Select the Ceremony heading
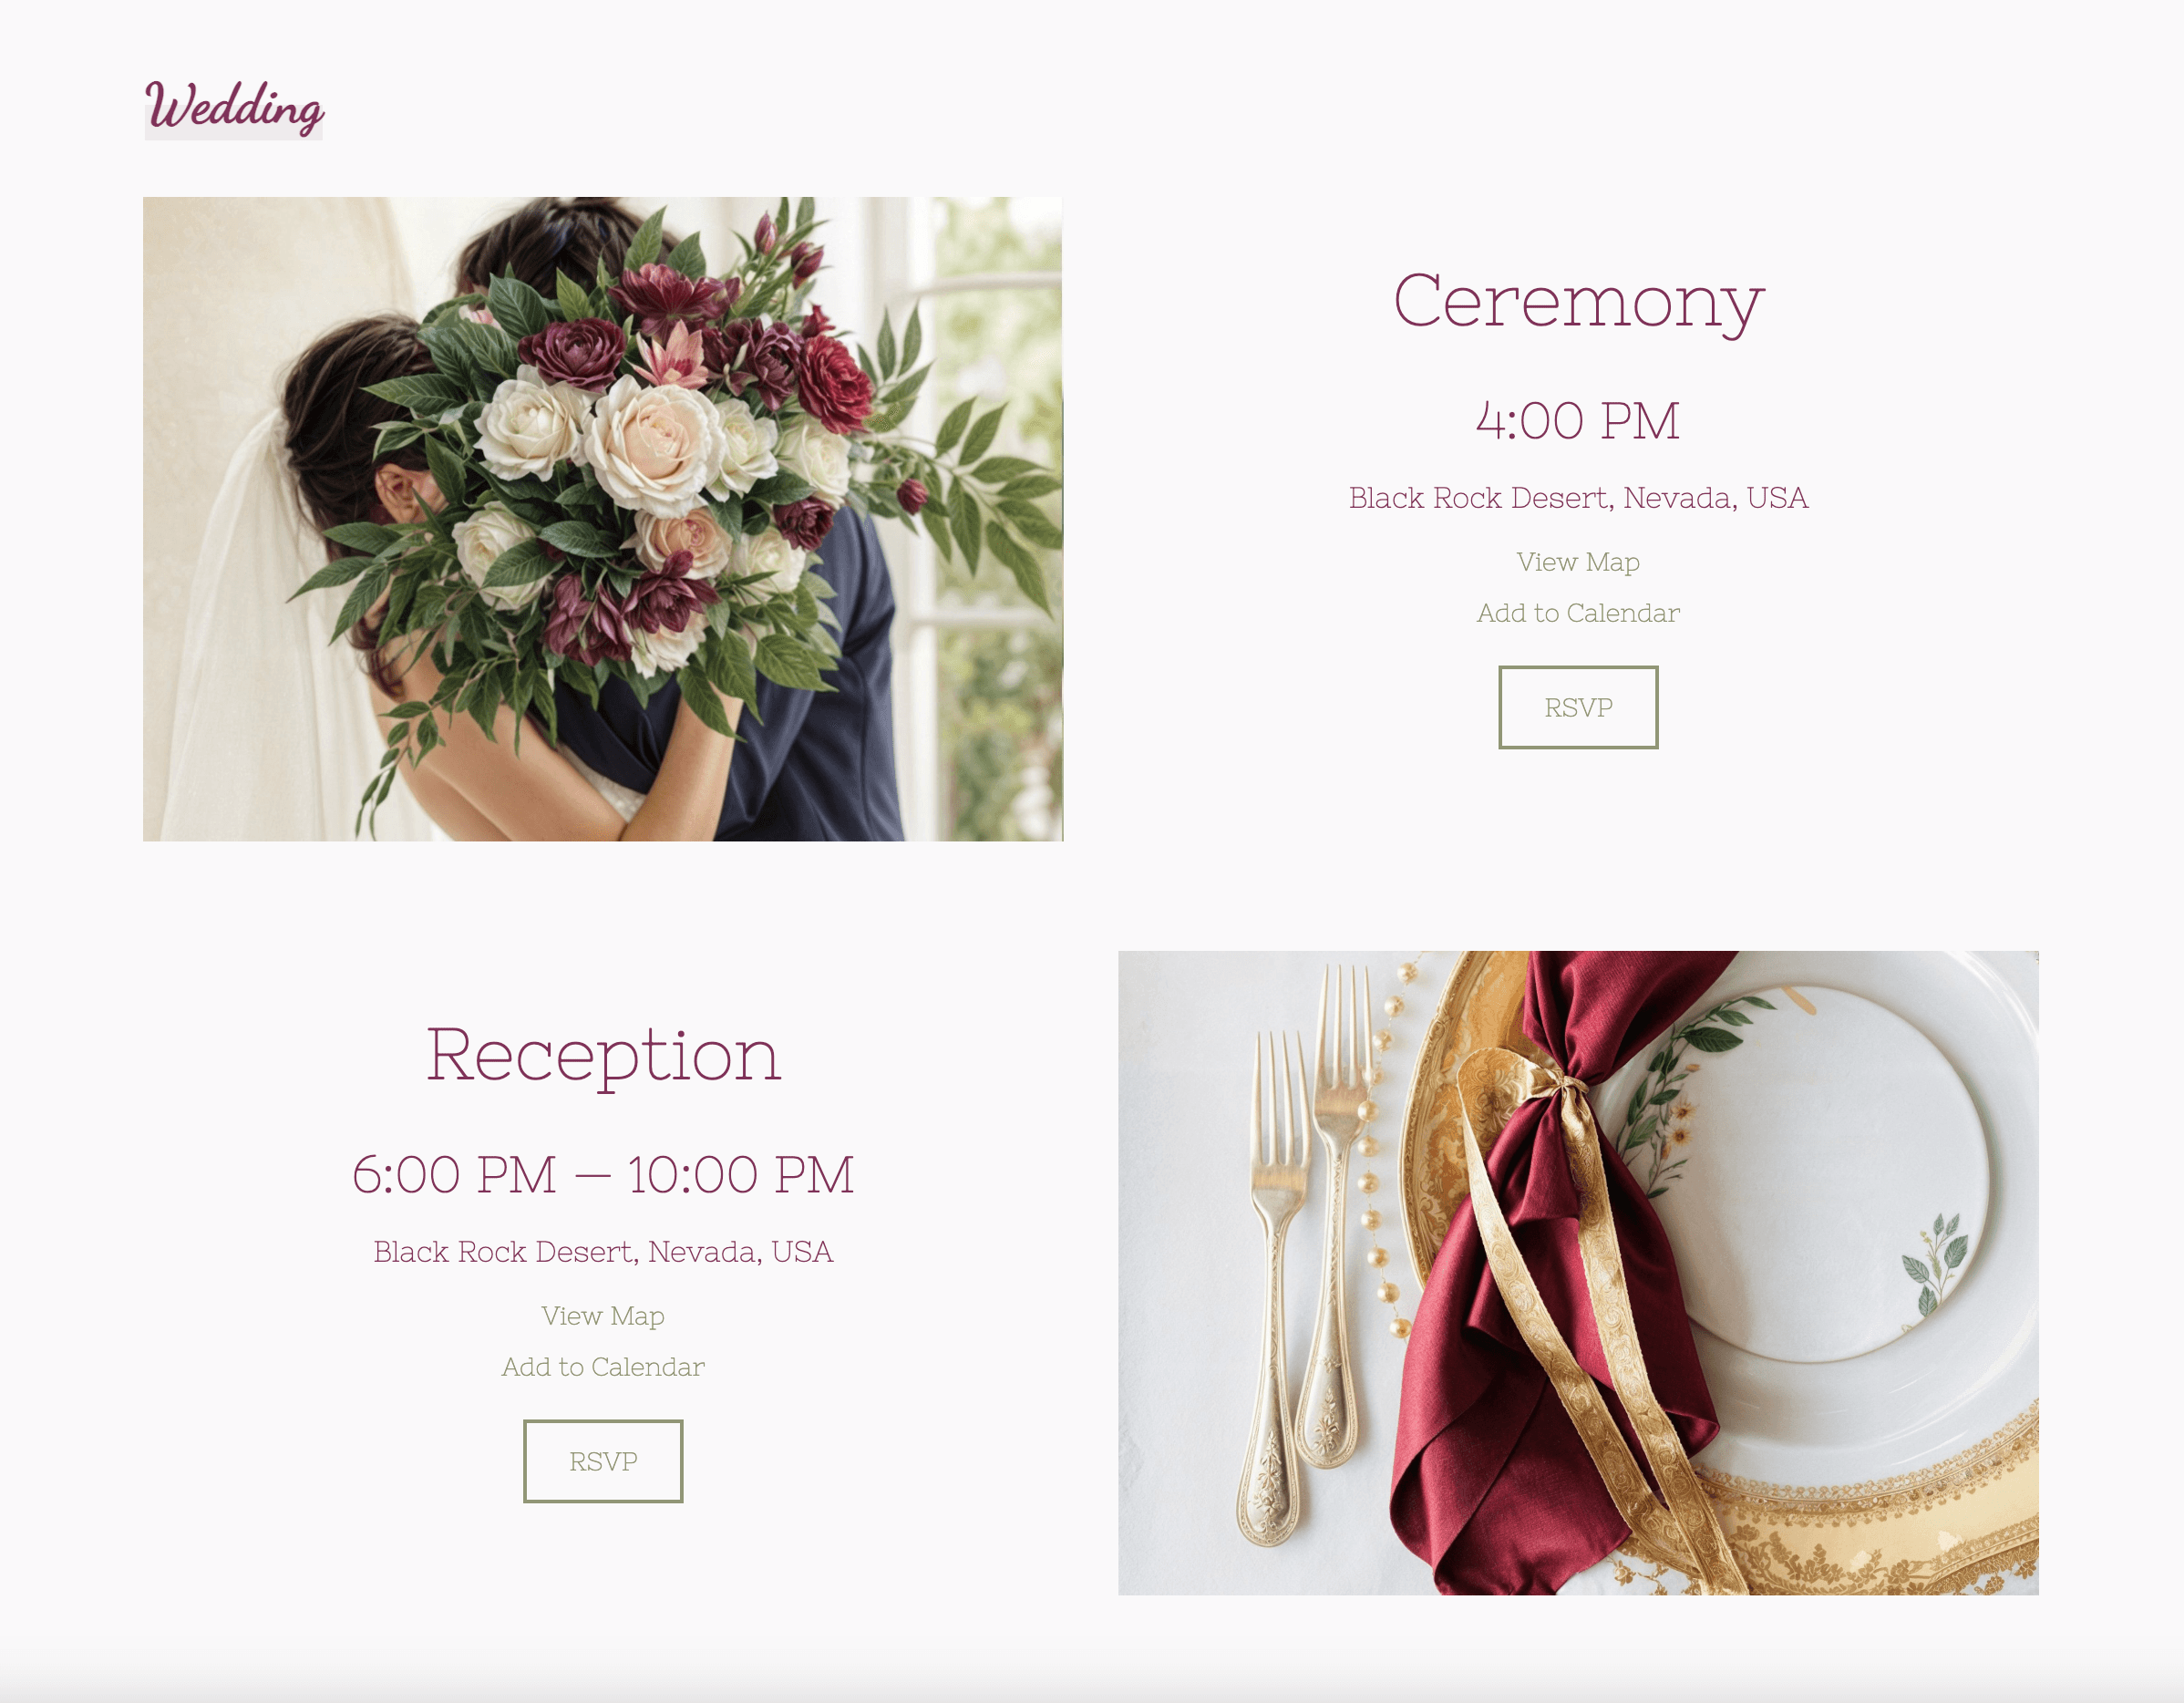The width and height of the screenshot is (2184, 1703). tap(1578, 302)
